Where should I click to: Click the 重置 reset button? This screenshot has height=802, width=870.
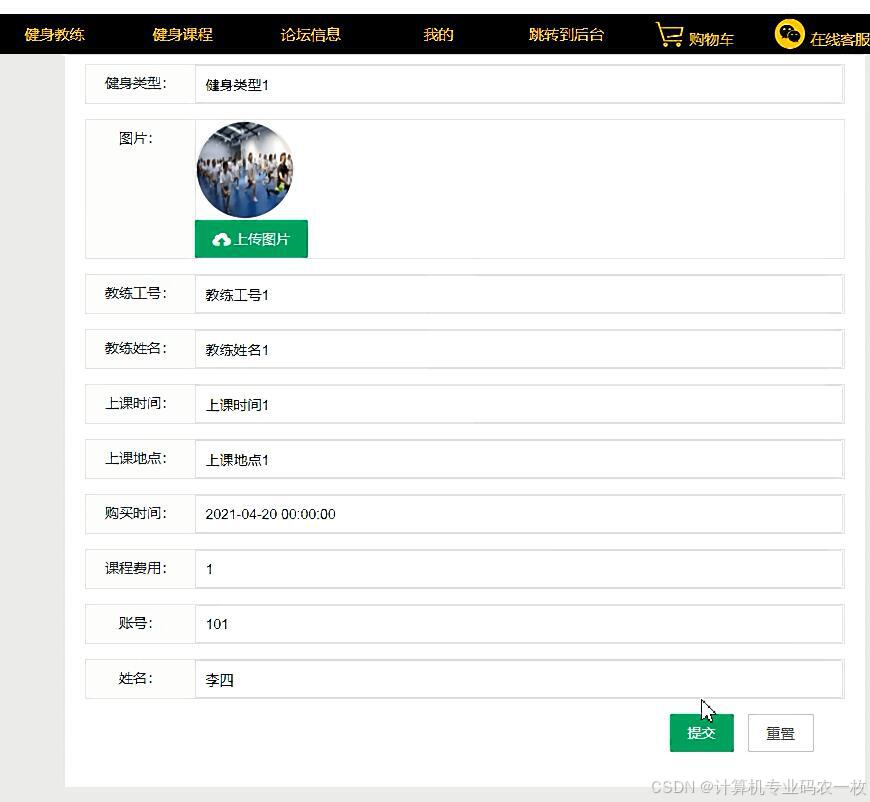pyautogui.click(x=781, y=733)
